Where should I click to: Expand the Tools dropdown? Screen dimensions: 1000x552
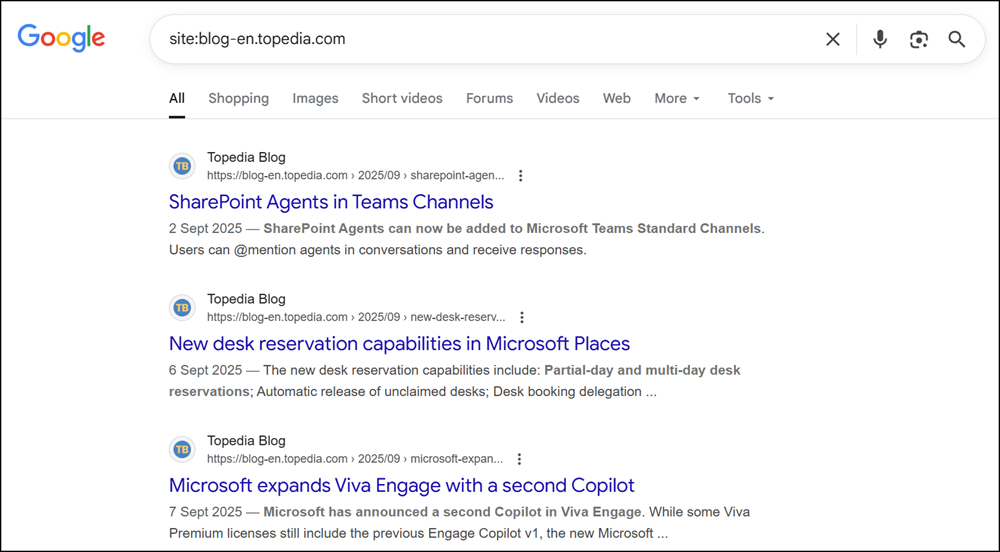[x=750, y=98]
